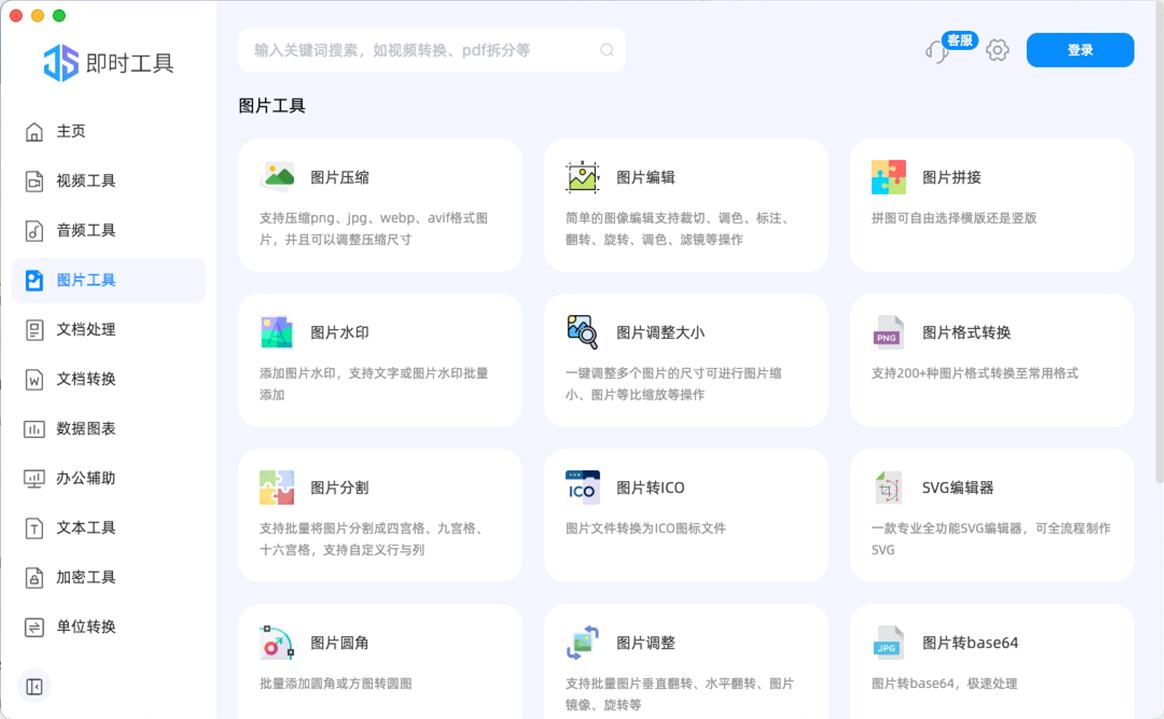1164x719 pixels.
Task: Open 文档转换 sidebar item
Action: click(x=86, y=379)
